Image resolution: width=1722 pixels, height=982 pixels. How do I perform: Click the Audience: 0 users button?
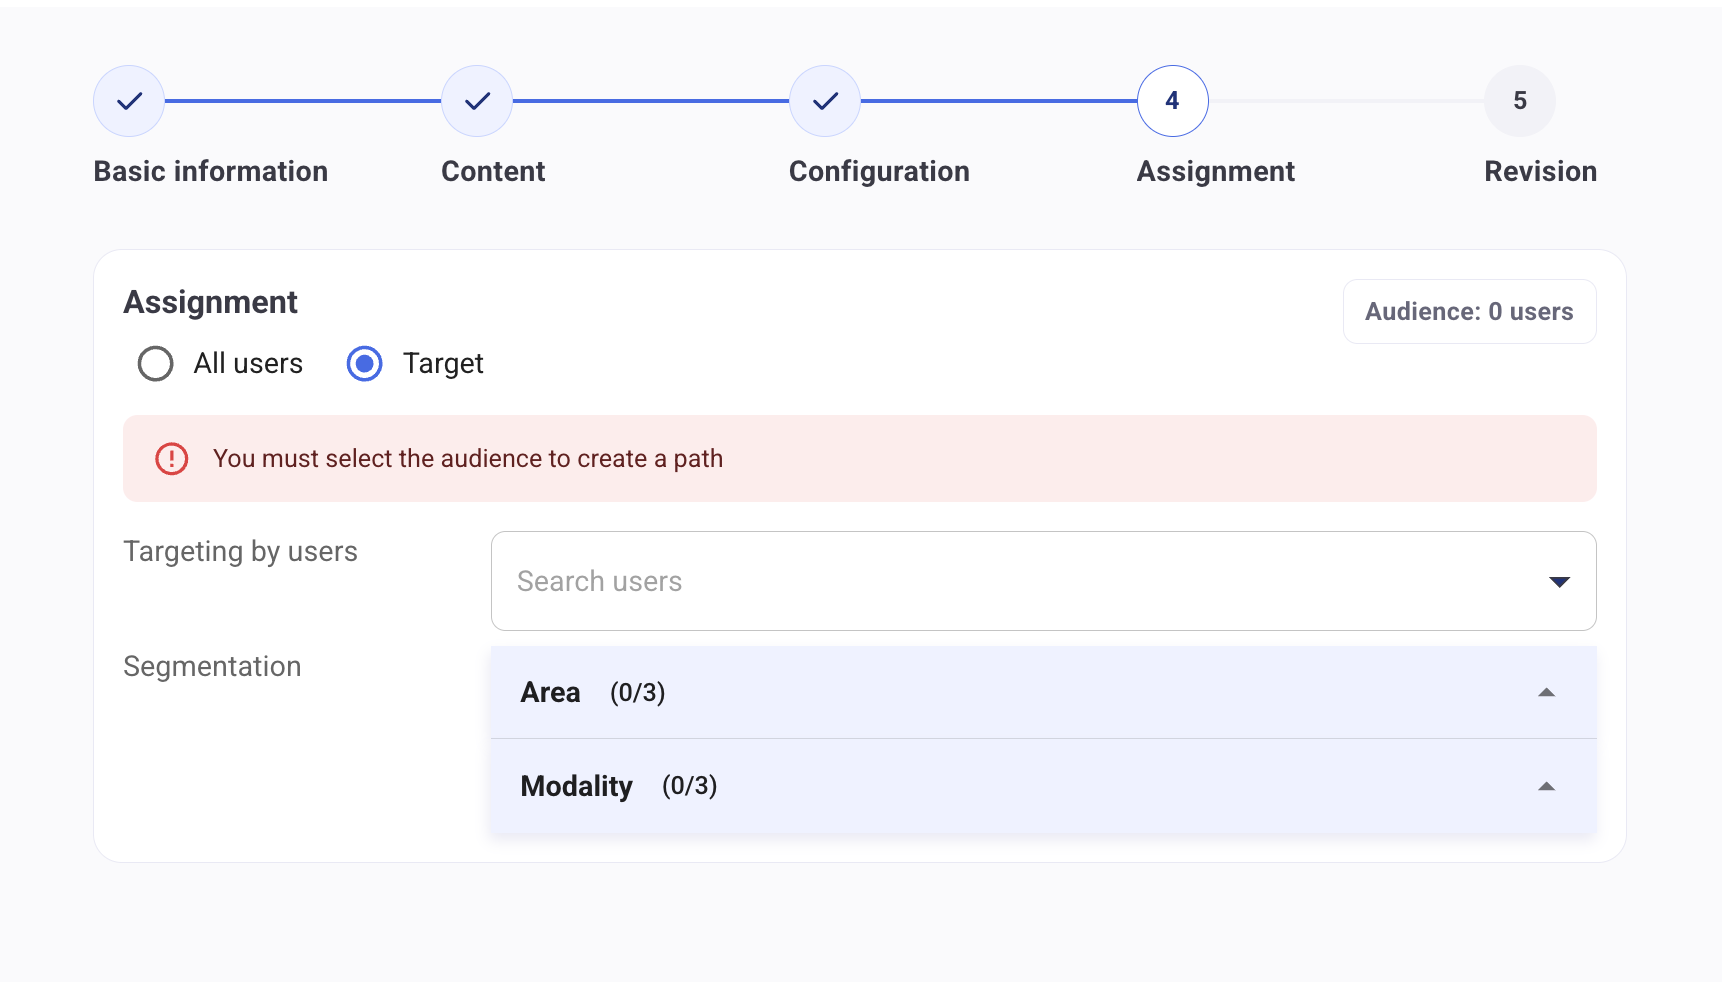1468,312
